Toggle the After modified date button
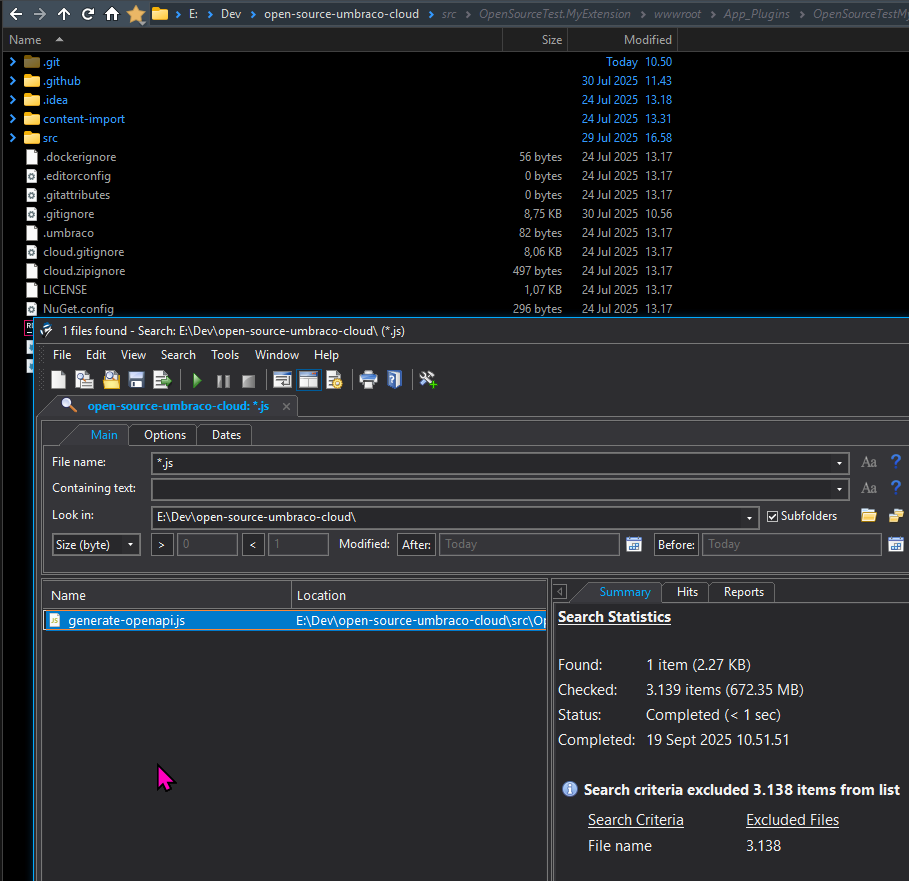This screenshot has width=909, height=881. [416, 544]
